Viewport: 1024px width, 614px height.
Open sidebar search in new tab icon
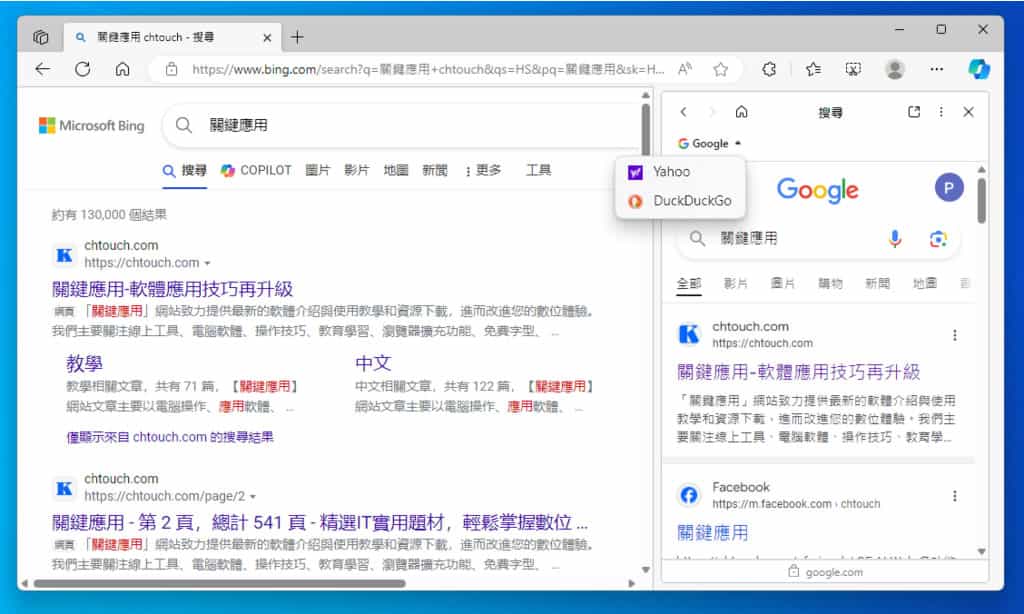pyautogui.click(x=914, y=112)
